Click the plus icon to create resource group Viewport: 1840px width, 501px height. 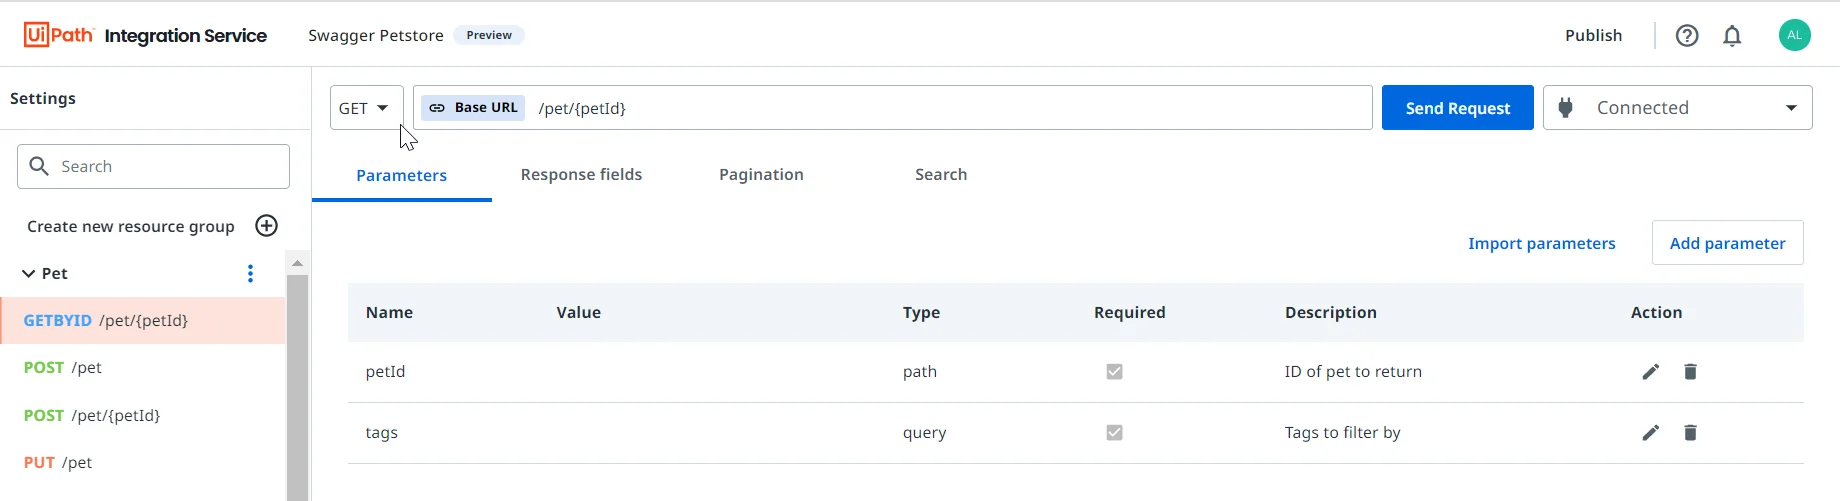266,226
